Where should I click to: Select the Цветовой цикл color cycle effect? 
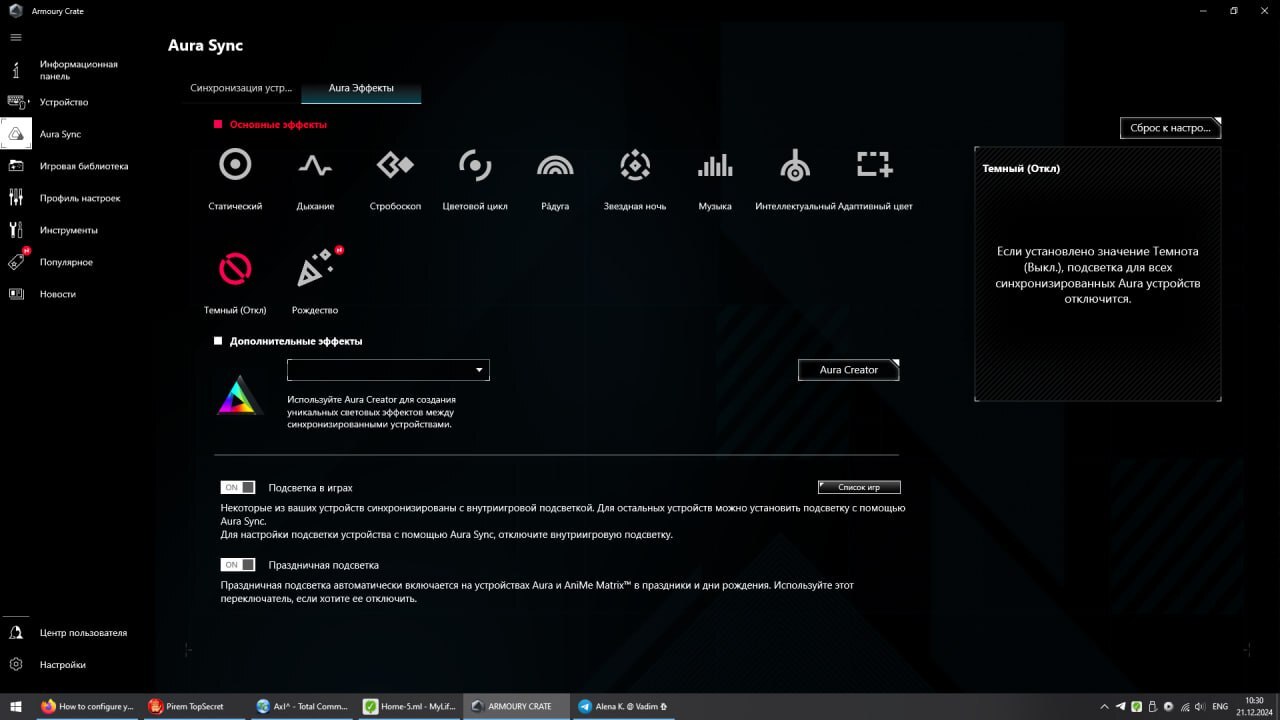[475, 165]
